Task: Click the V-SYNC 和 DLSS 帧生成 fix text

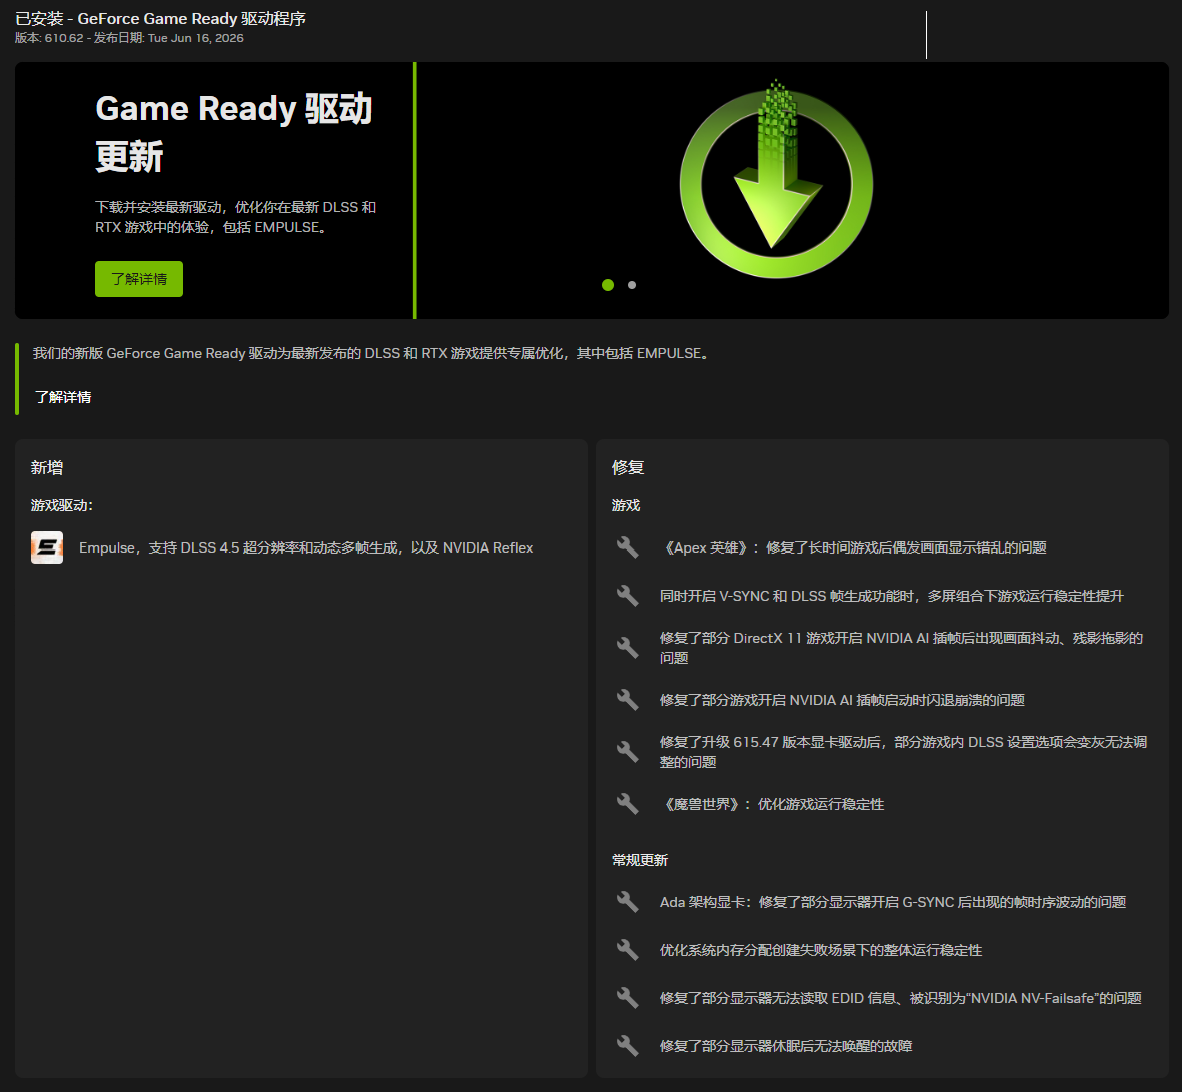Action: click(892, 596)
